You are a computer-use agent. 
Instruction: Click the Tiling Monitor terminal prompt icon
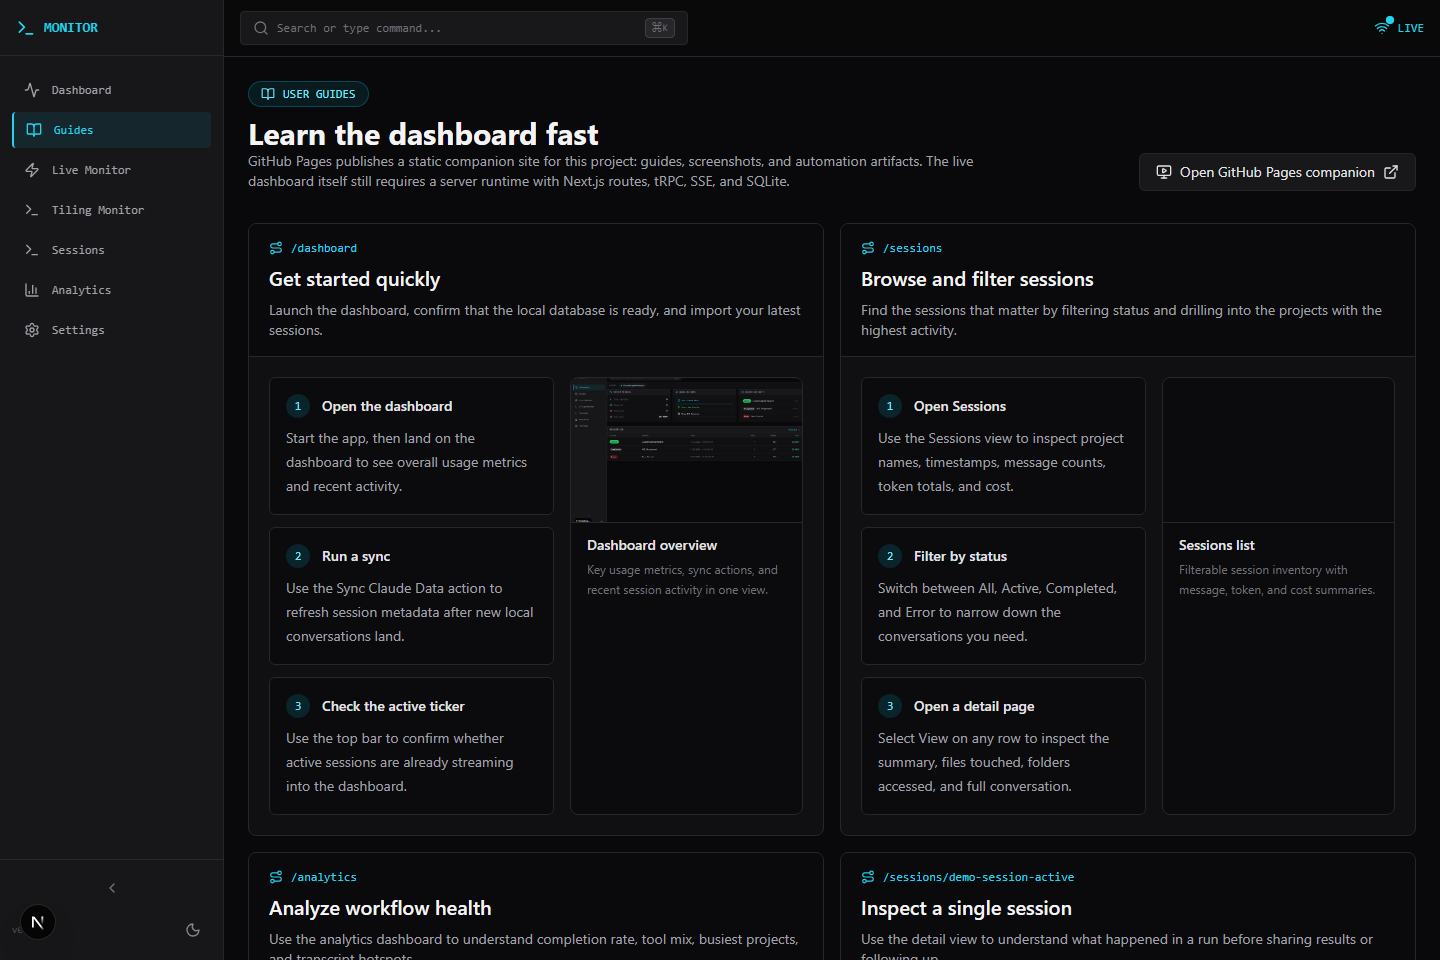pyautogui.click(x=32, y=210)
